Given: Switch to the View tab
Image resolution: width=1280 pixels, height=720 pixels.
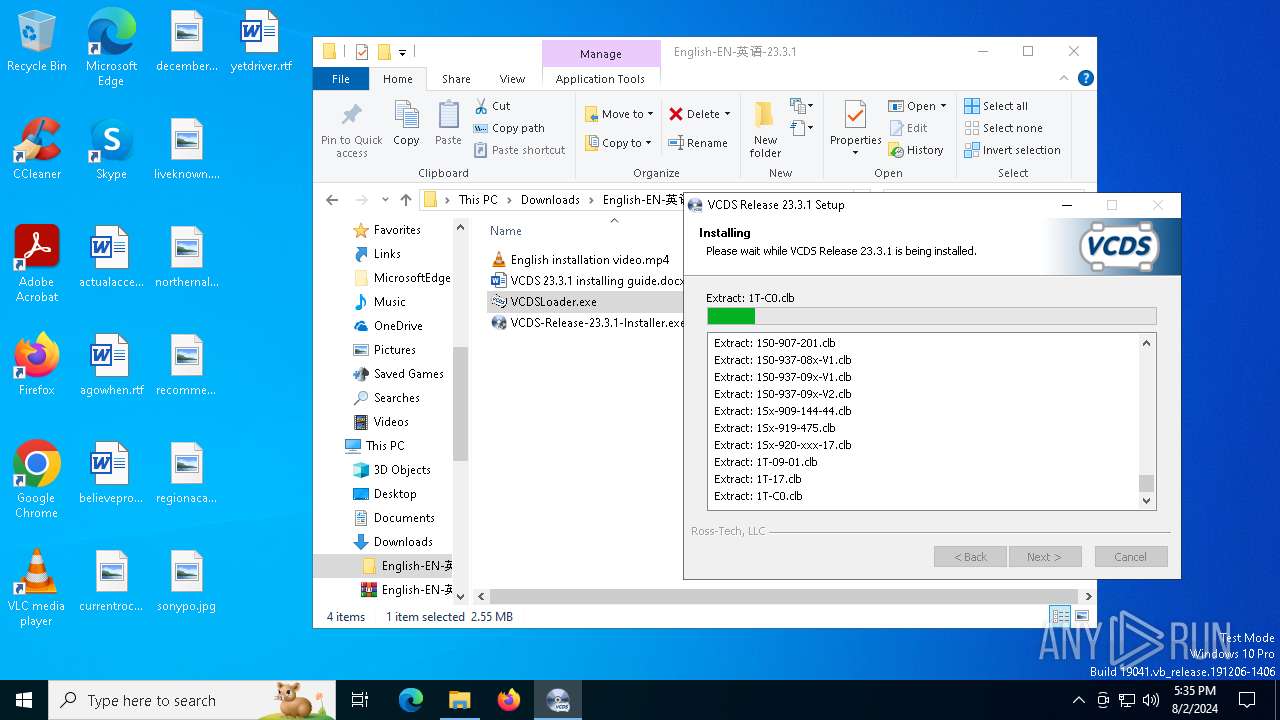Looking at the screenshot, I should pyautogui.click(x=512, y=79).
